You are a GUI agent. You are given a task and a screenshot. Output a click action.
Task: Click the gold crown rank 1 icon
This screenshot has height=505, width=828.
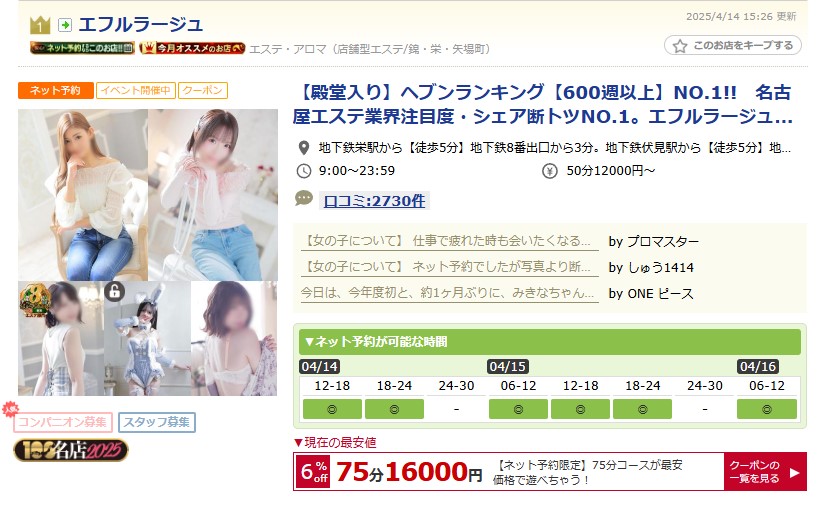pos(40,25)
